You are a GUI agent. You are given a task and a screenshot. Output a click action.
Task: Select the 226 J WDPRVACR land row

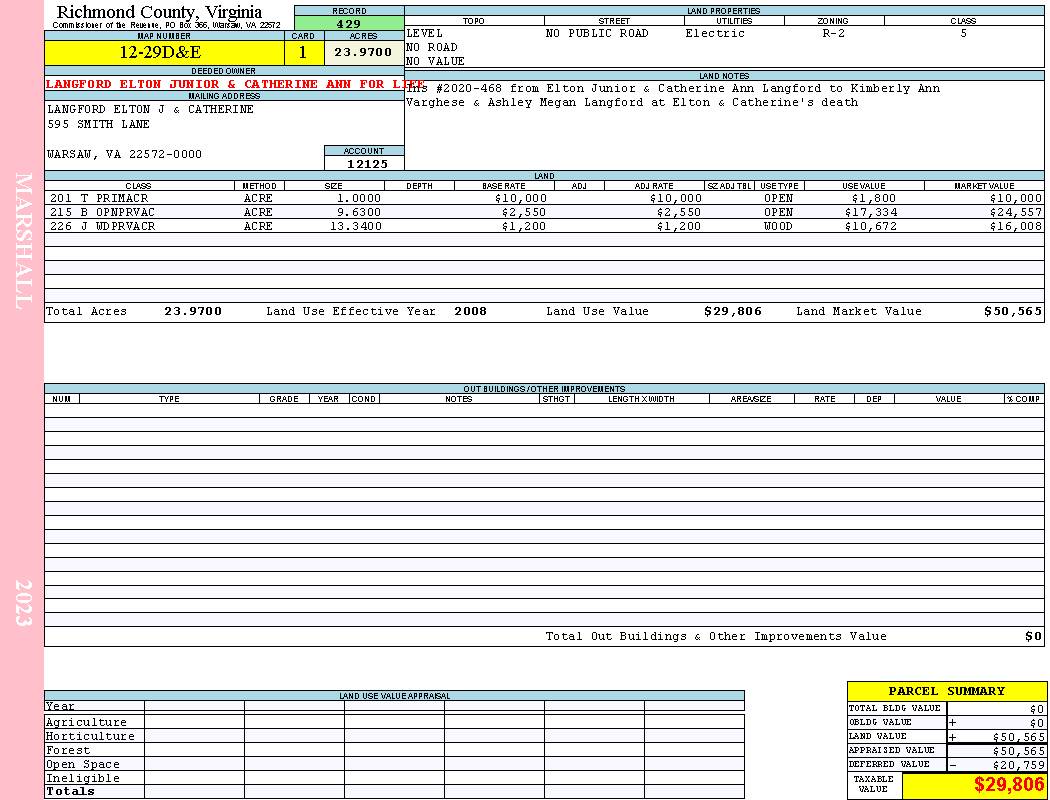pyautogui.click(x=544, y=226)
